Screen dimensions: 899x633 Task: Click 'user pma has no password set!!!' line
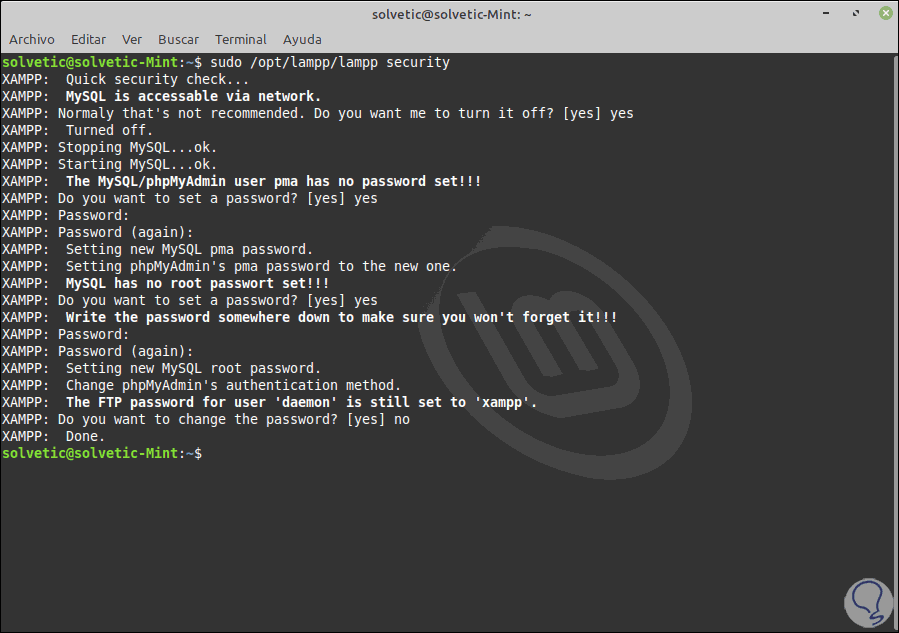(x=241, y=181)
